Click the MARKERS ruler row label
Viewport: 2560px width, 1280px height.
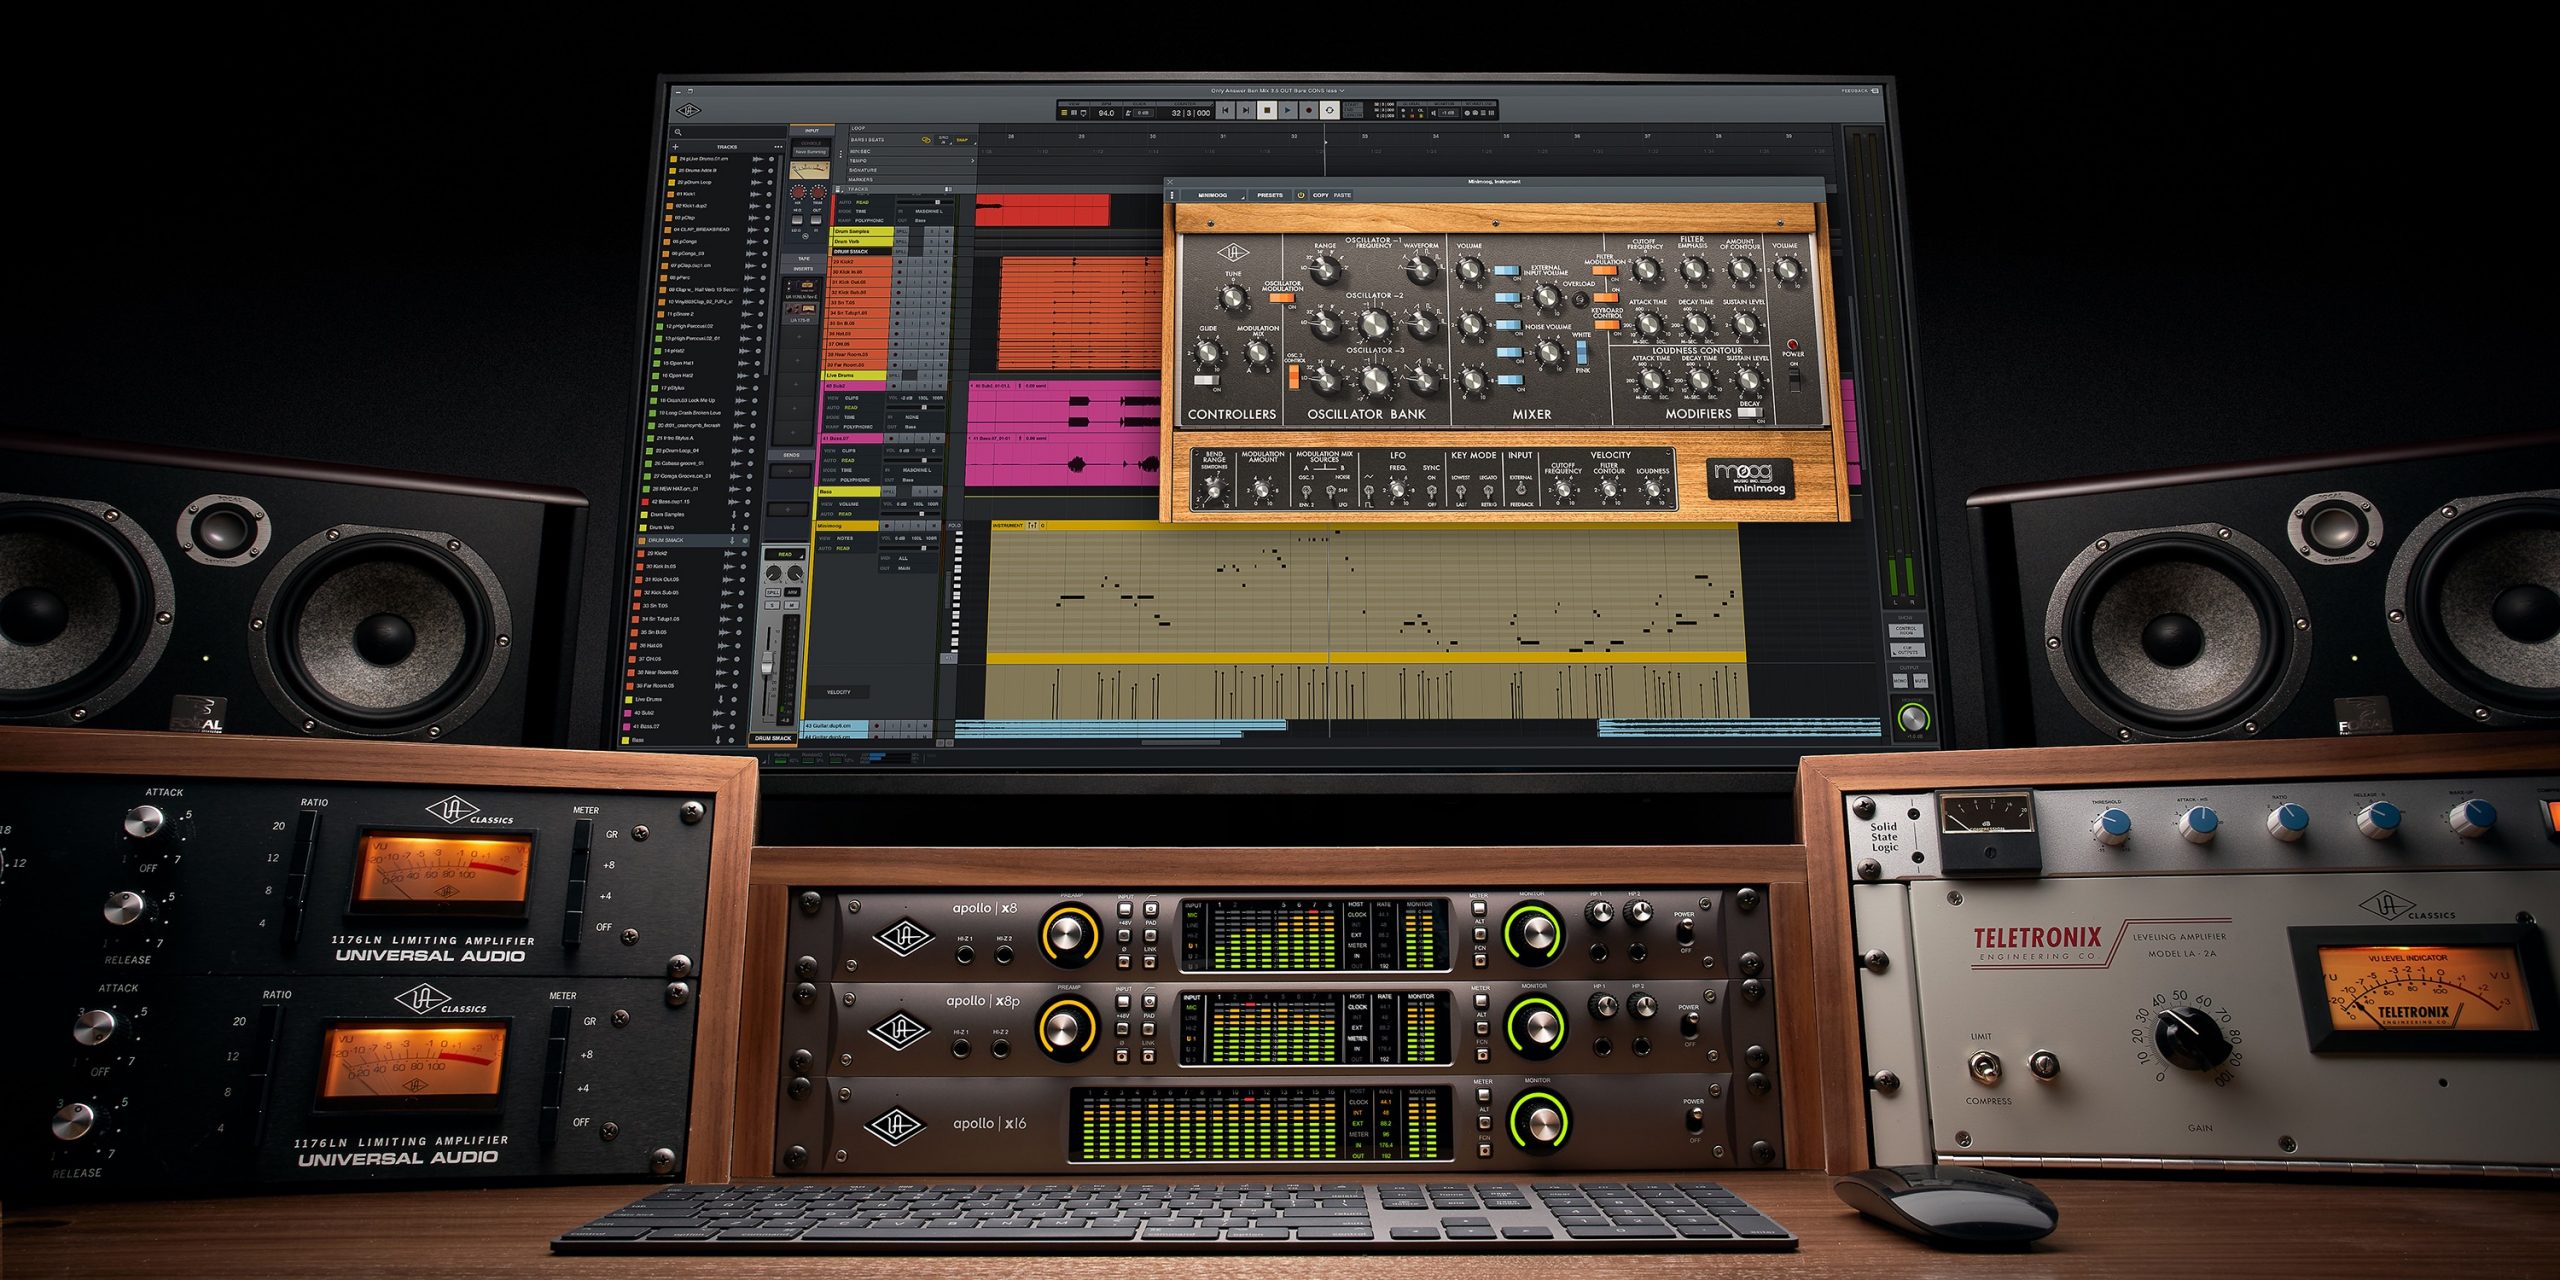[860, 180]
